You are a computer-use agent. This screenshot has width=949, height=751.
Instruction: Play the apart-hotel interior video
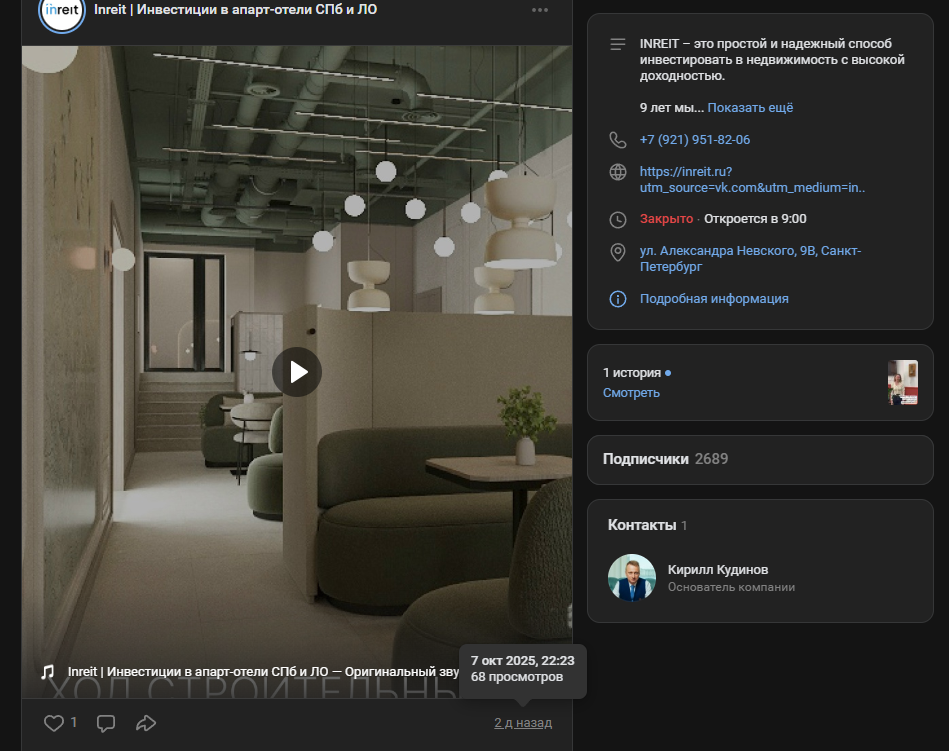297,372
